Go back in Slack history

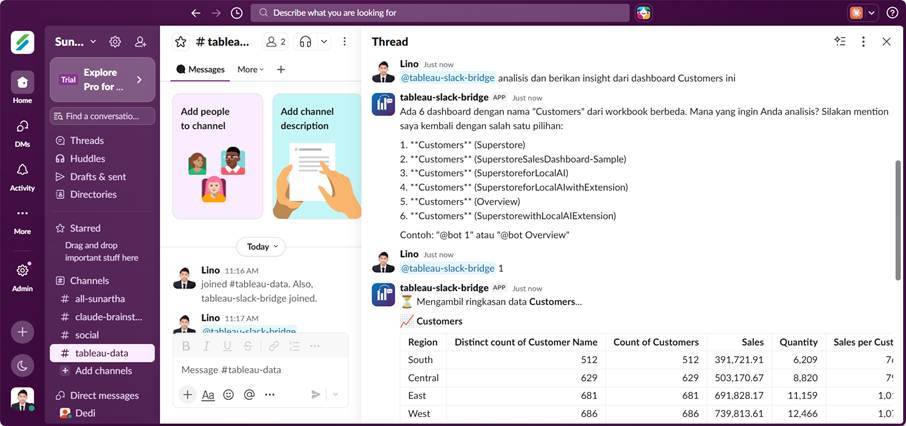[196, 13]
